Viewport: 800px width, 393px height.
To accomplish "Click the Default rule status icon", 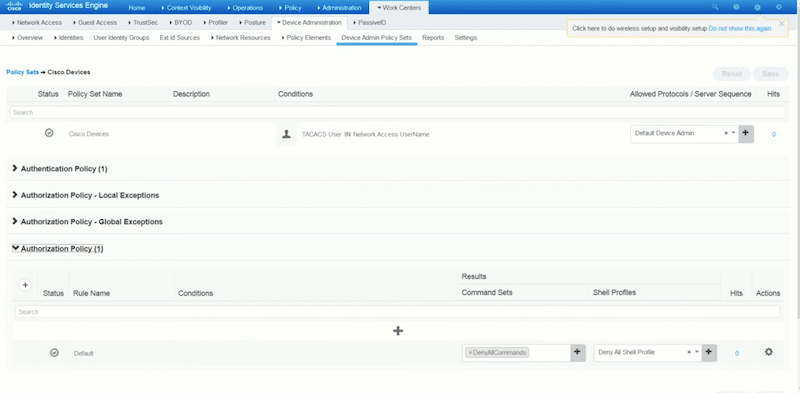I will point(54,352).
